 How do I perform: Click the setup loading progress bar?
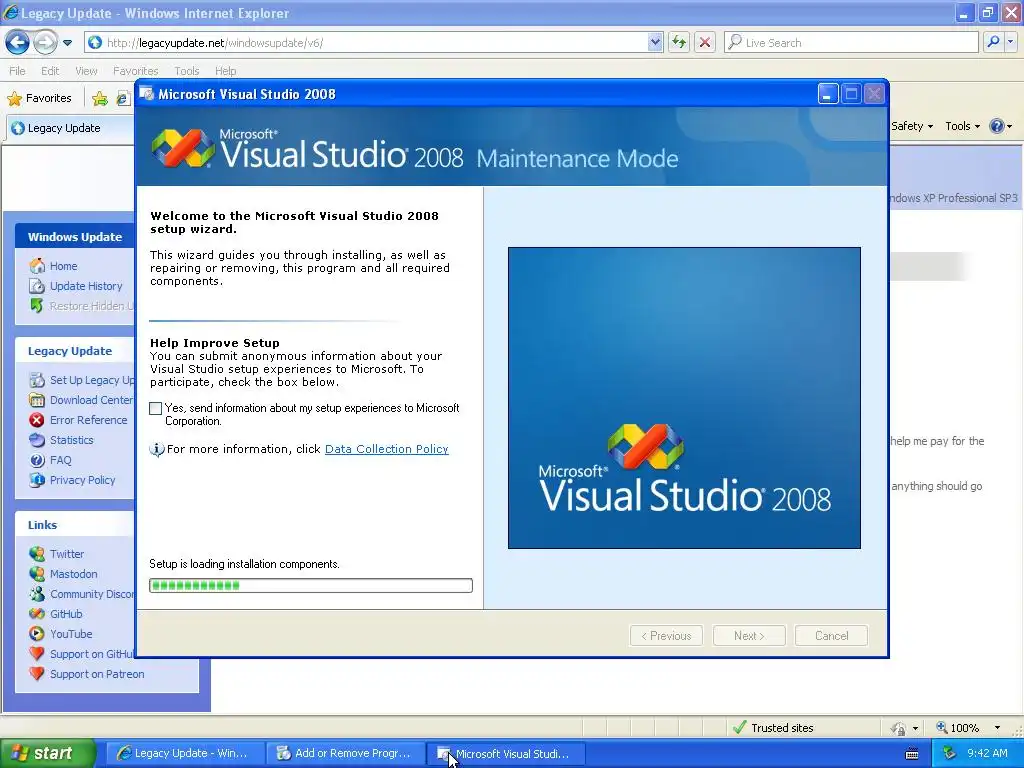point(311,586)
